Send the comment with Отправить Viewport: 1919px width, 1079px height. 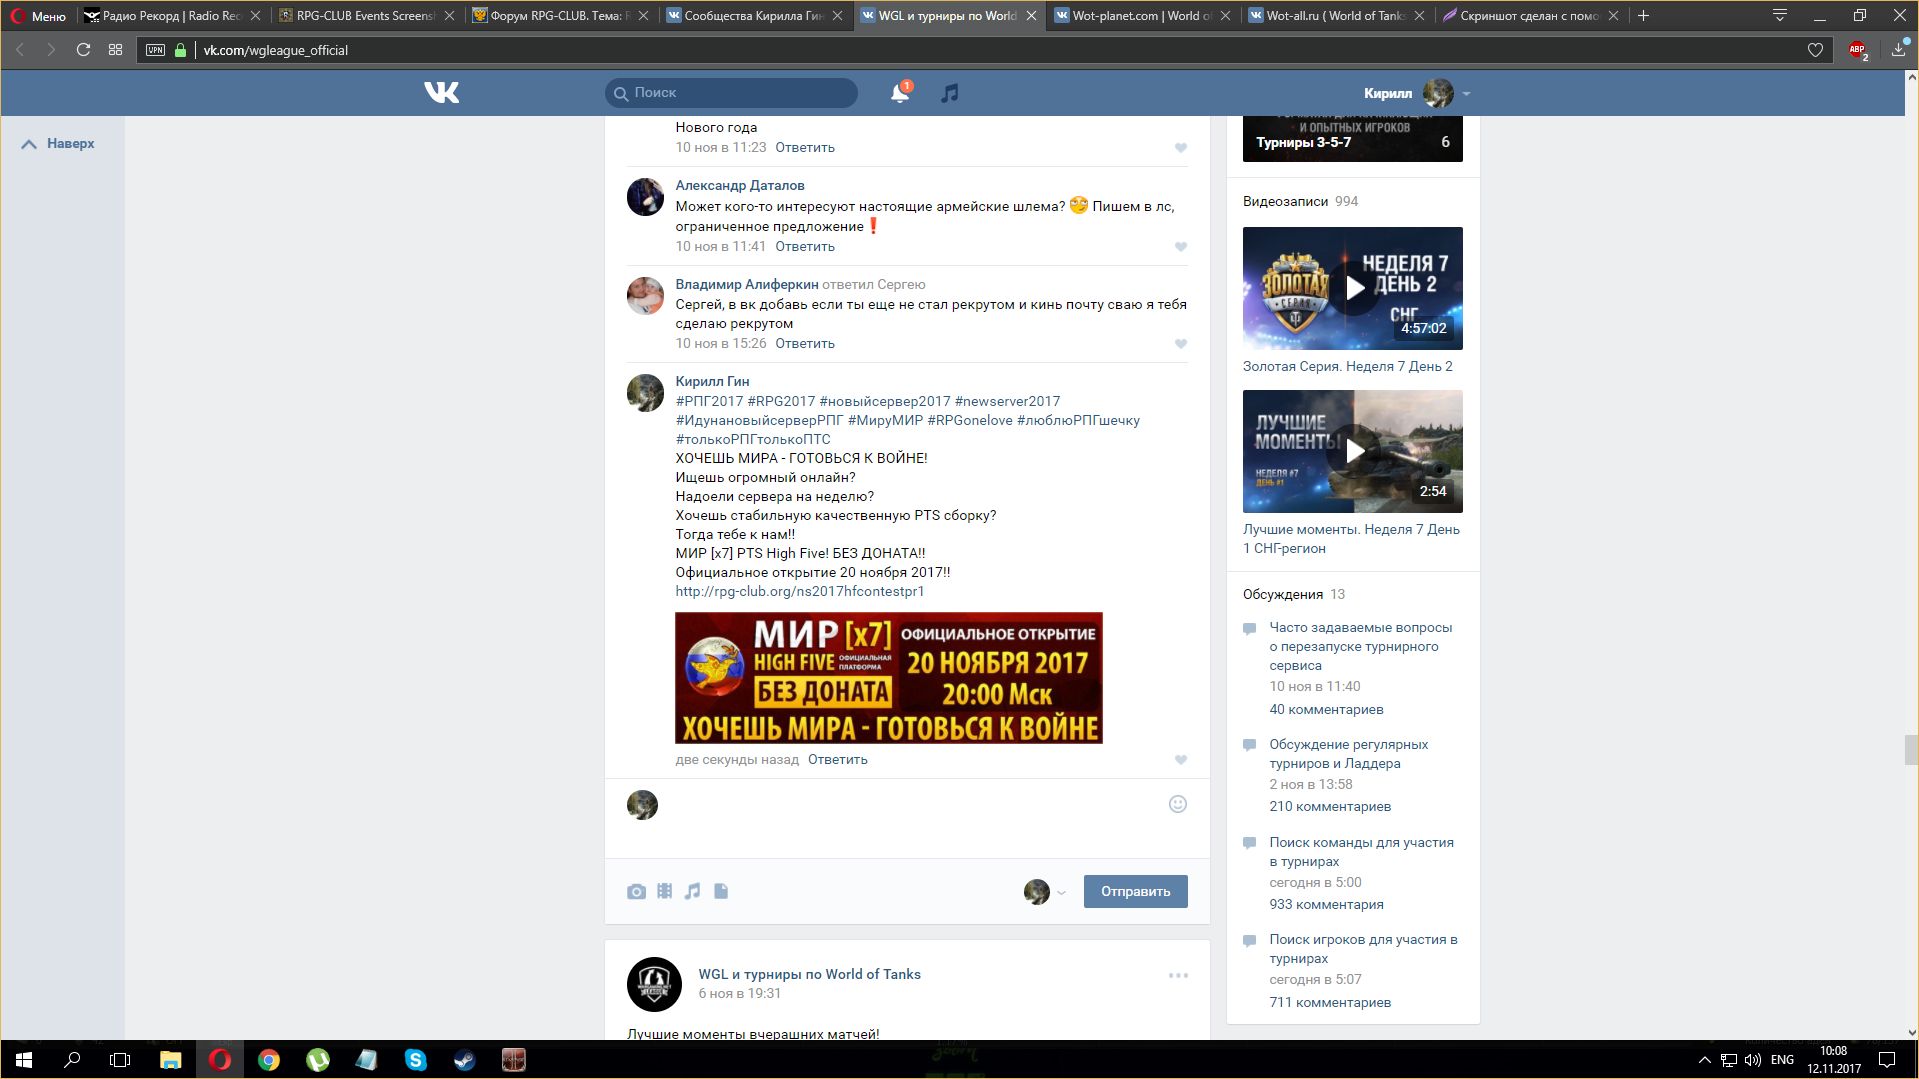pyautogui.click(x=1135, y=892)
